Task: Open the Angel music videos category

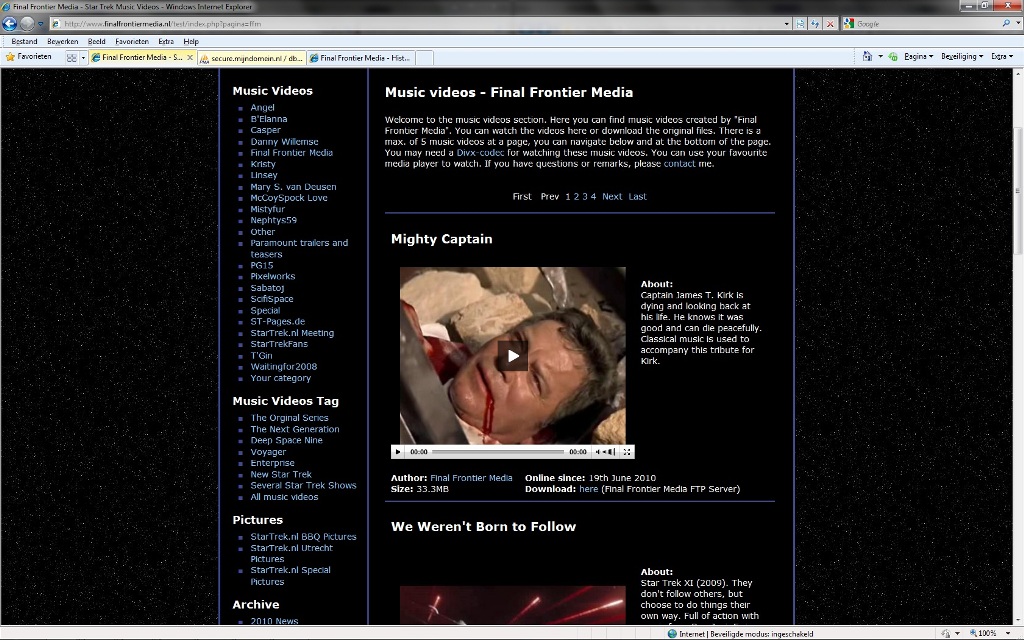Action: (x=263, y=108)
